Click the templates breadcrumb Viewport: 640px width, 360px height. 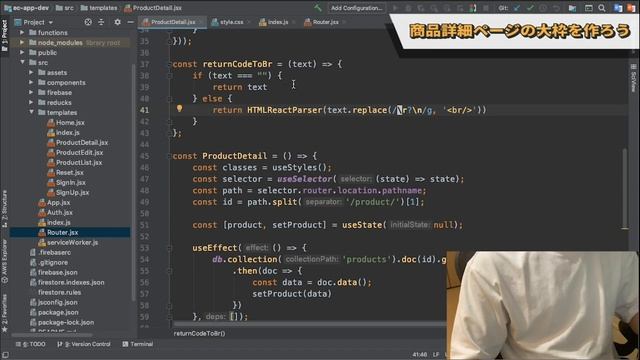click(99, 8)
